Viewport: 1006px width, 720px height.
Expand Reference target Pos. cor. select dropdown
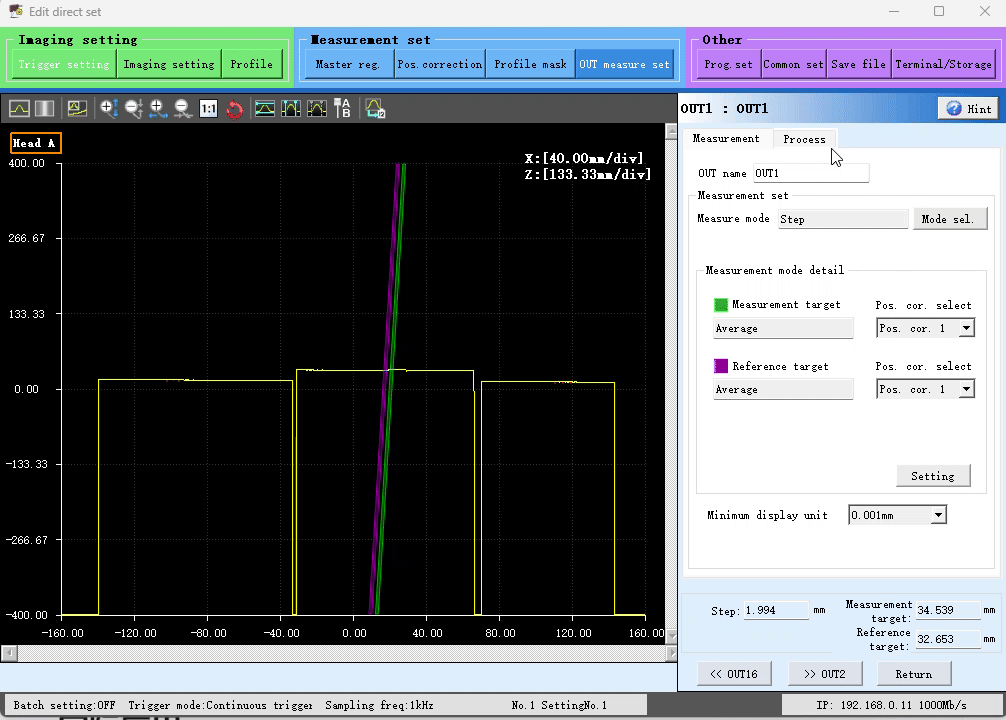[966, 389]
